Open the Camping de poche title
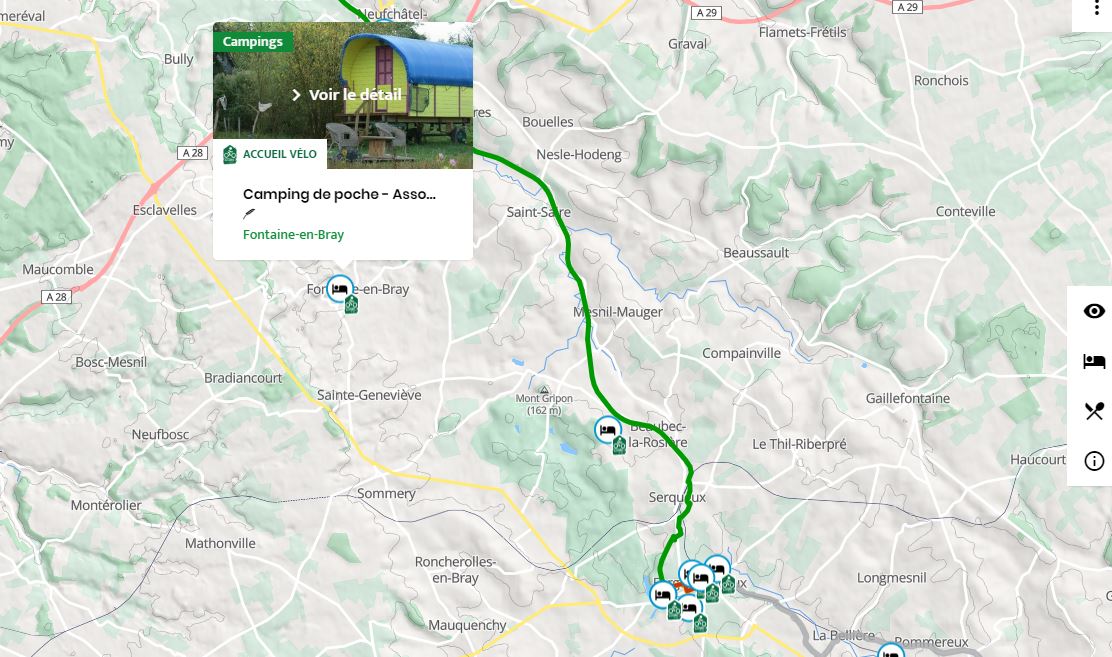1112x657 pixels. pos(339,194)
